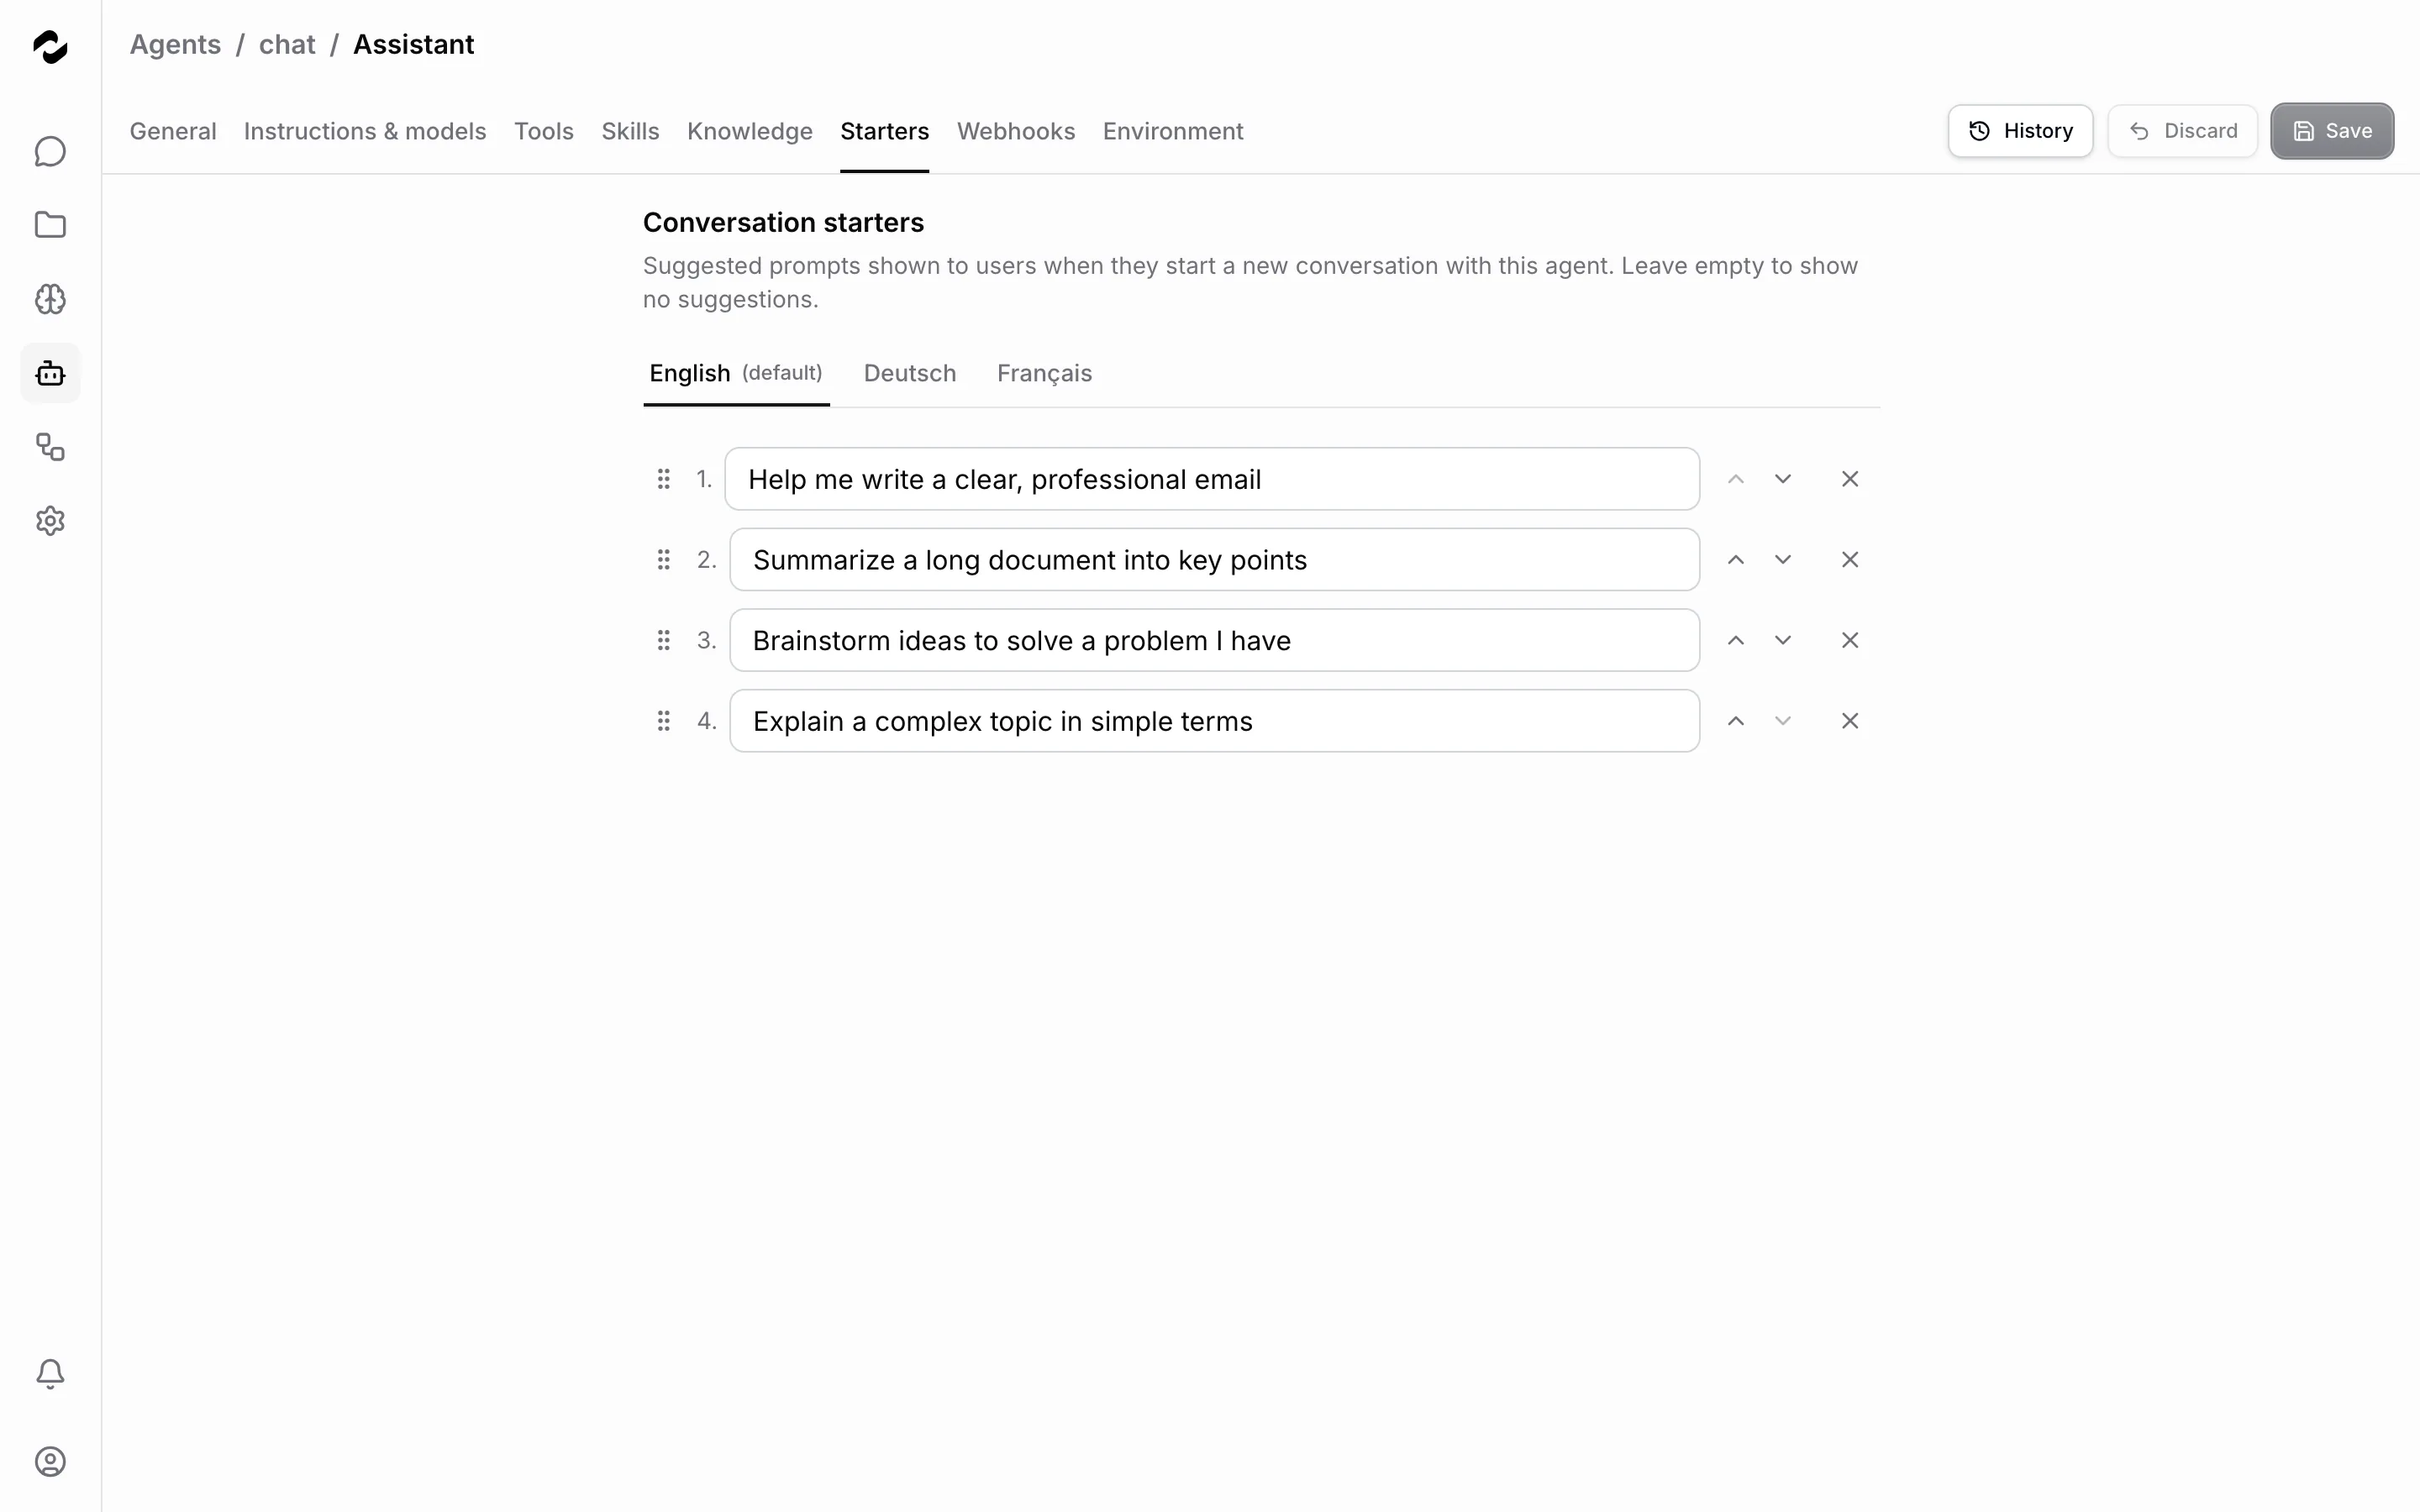The height and width of the screenshot is (1512, 2420).
Task: Switch to the Deutsch language tab
Action: click(910, 373)
